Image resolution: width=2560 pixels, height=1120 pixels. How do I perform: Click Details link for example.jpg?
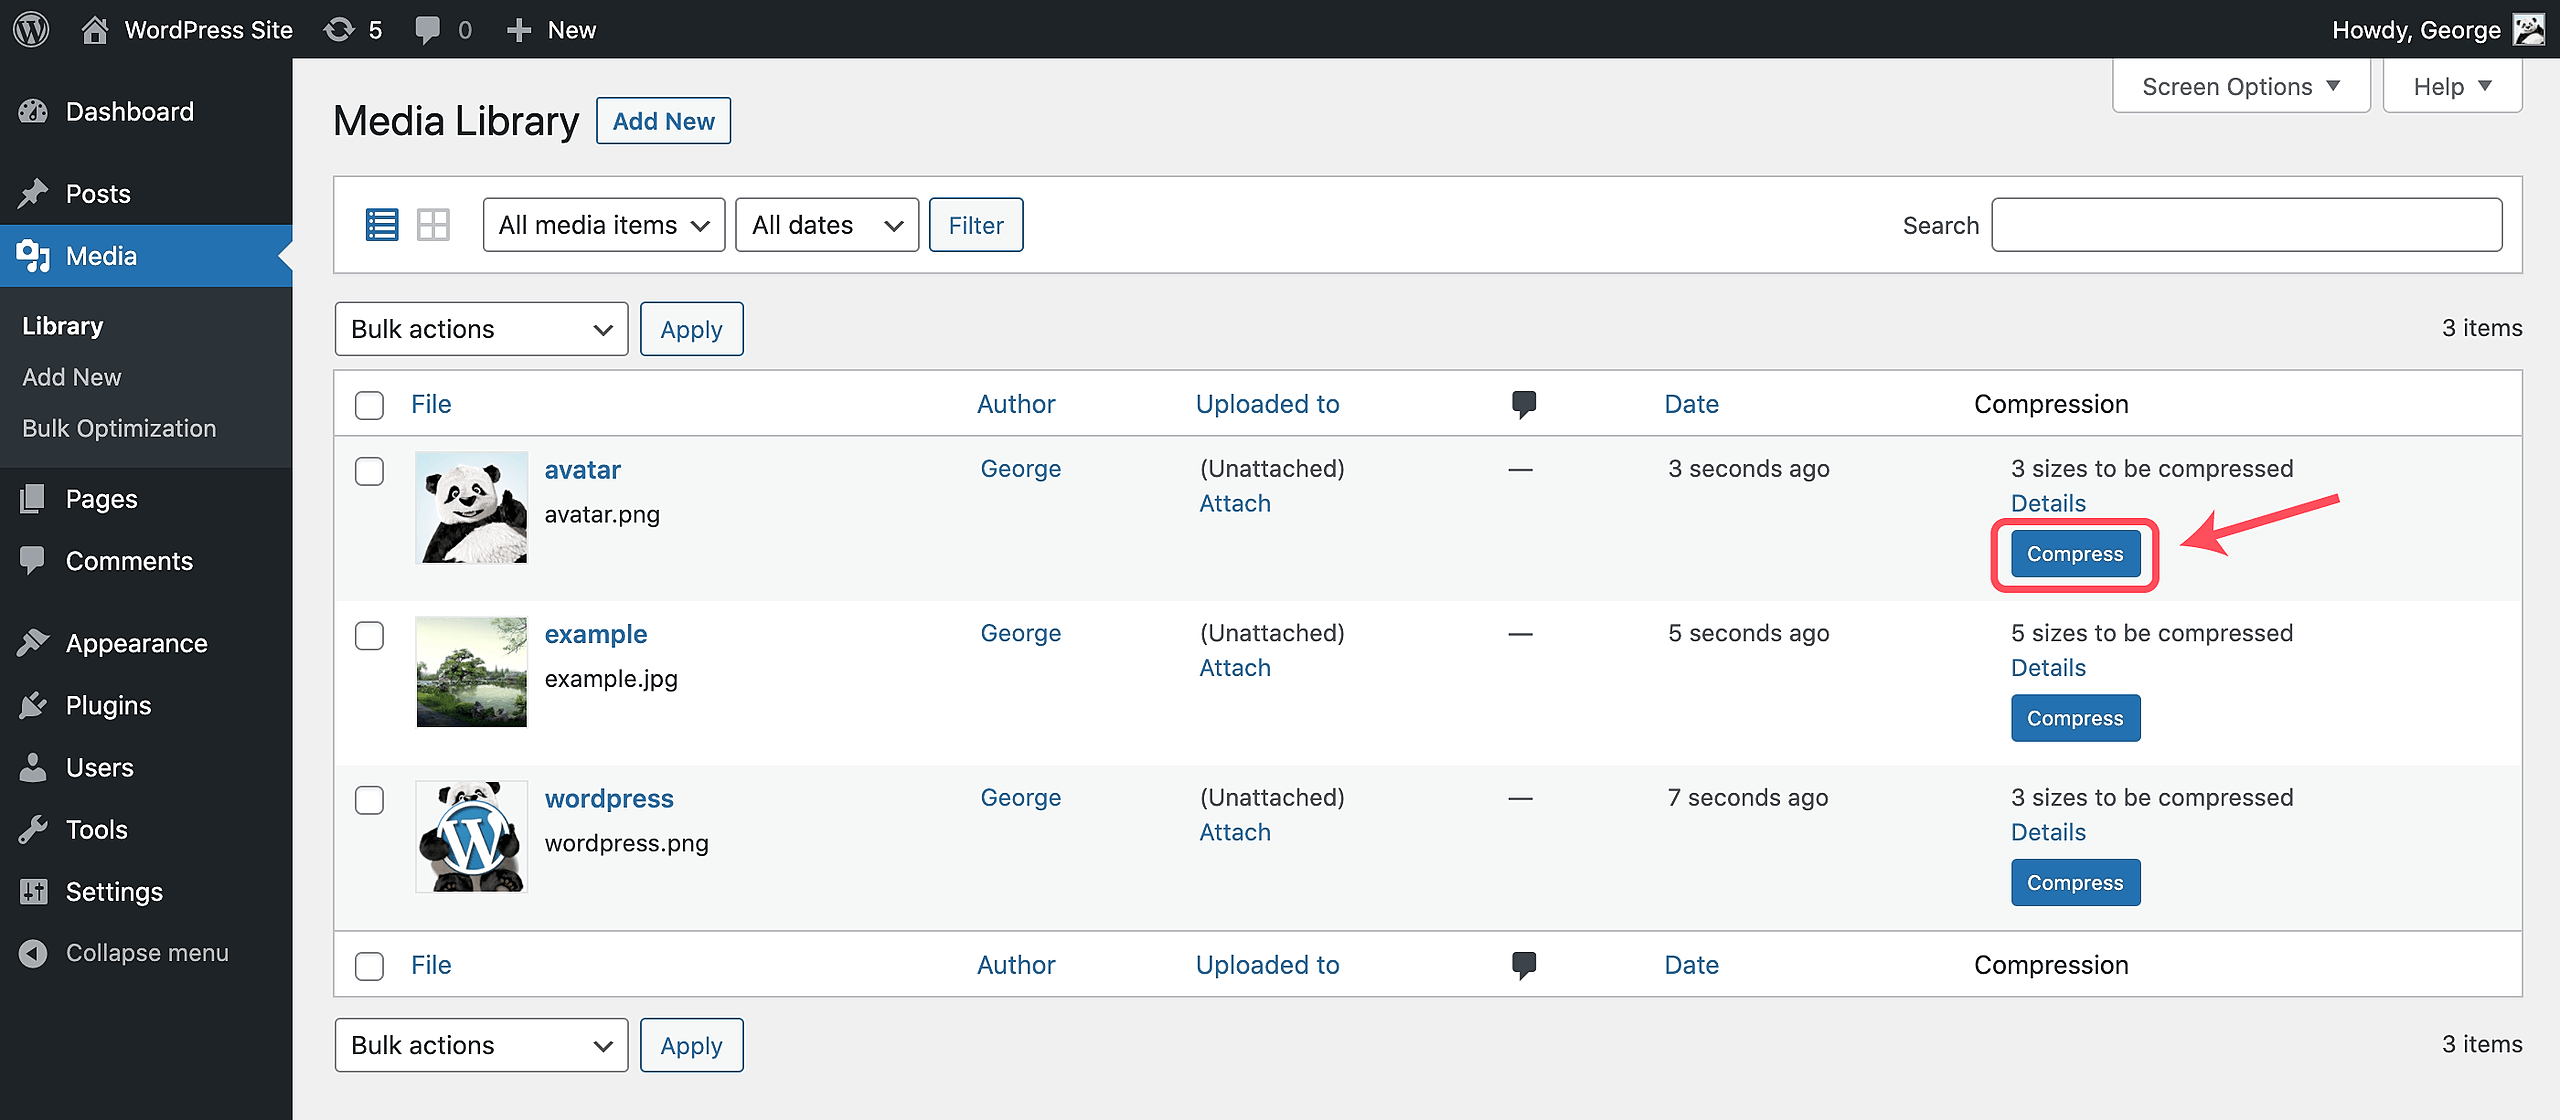pyautogui.click(x=2047, y=668)
